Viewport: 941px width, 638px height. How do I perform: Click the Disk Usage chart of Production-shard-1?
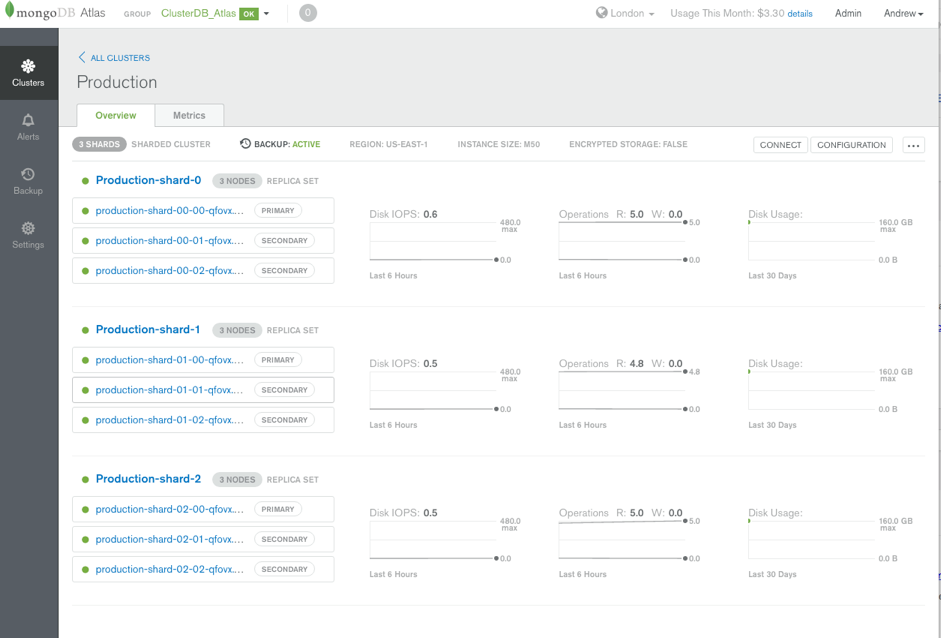coord(811,391)
